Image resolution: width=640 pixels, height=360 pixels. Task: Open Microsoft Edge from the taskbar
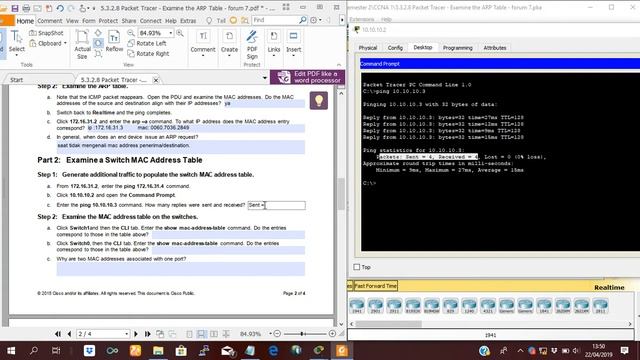[x=273, y=351]
